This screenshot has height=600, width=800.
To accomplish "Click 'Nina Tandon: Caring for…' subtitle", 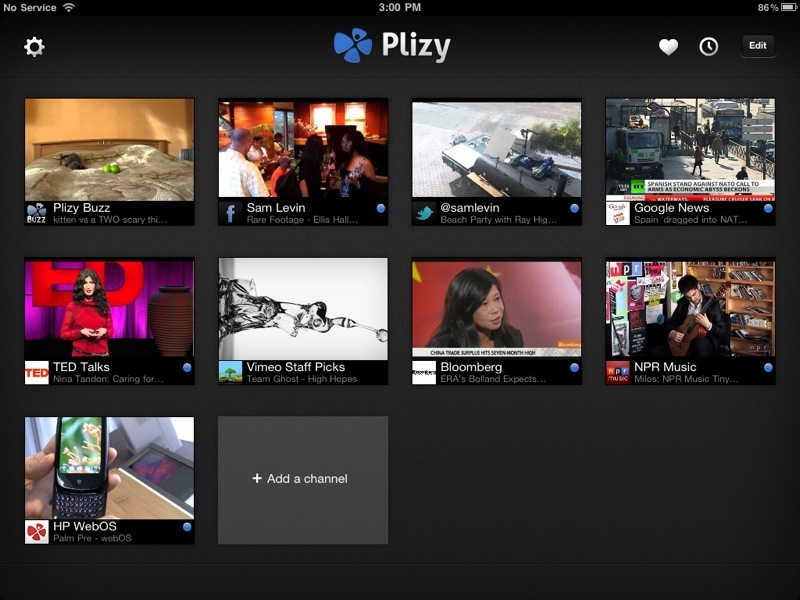I will (x=108, y=379).
